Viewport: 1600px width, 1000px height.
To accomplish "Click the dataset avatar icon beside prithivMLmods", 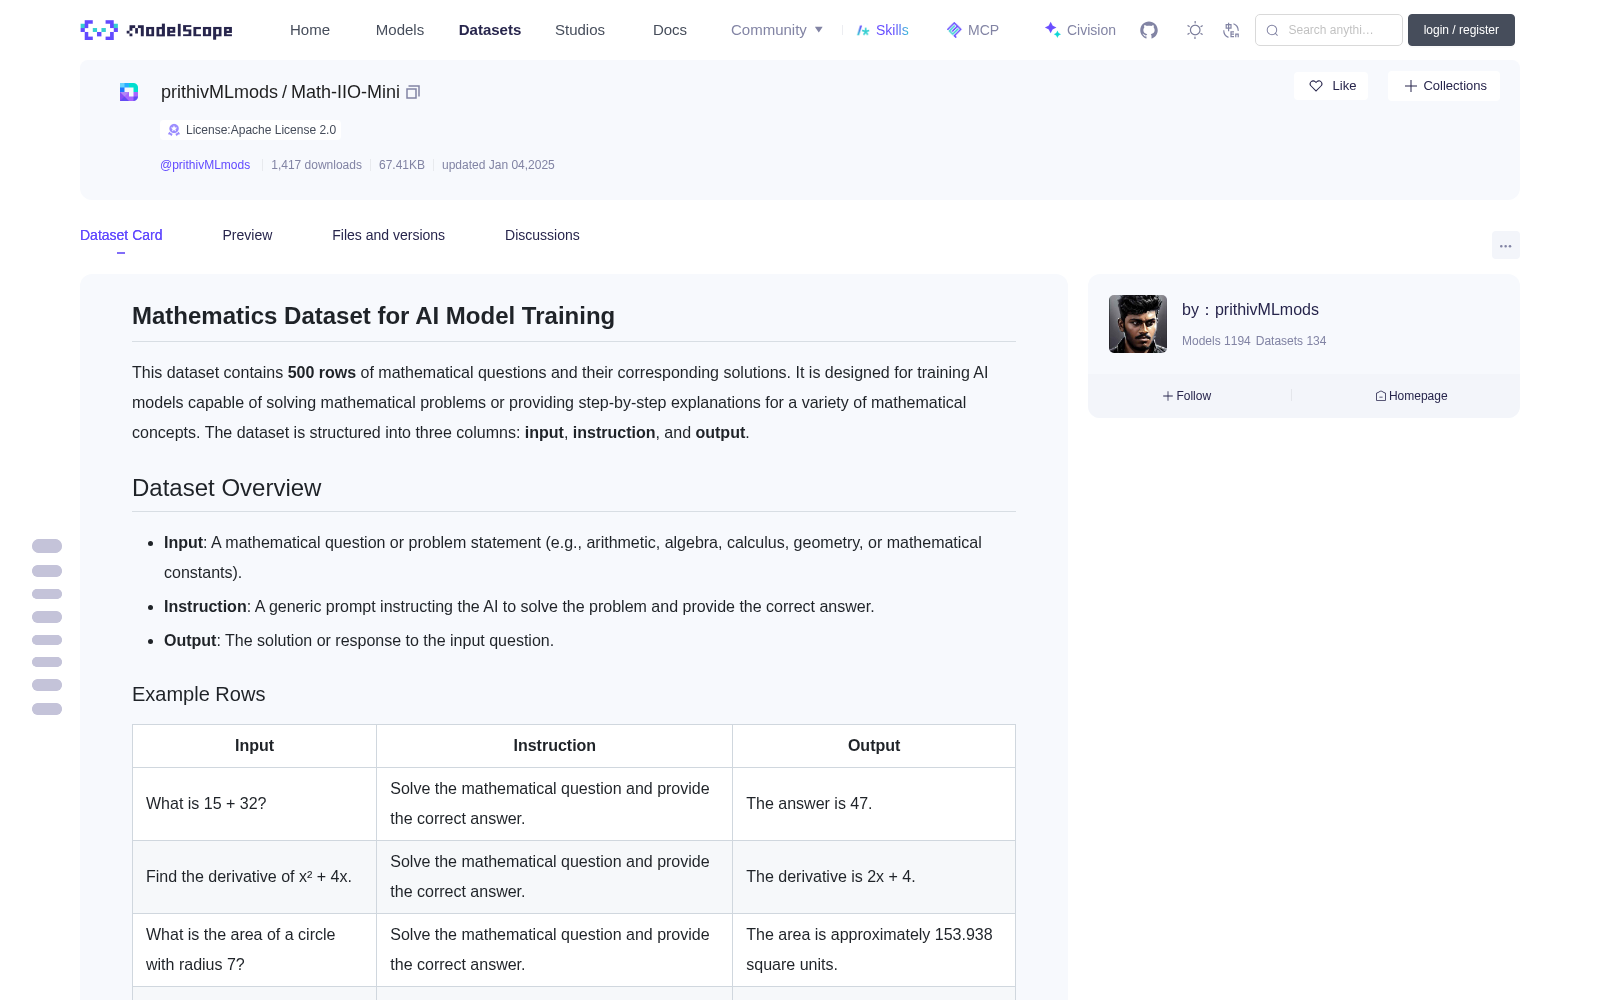I will [x=129, y=92].
